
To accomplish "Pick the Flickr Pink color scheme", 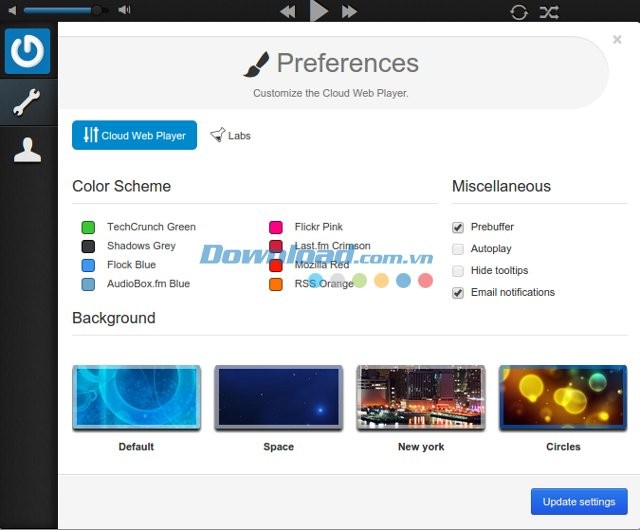I will click(x=276, y=227).
